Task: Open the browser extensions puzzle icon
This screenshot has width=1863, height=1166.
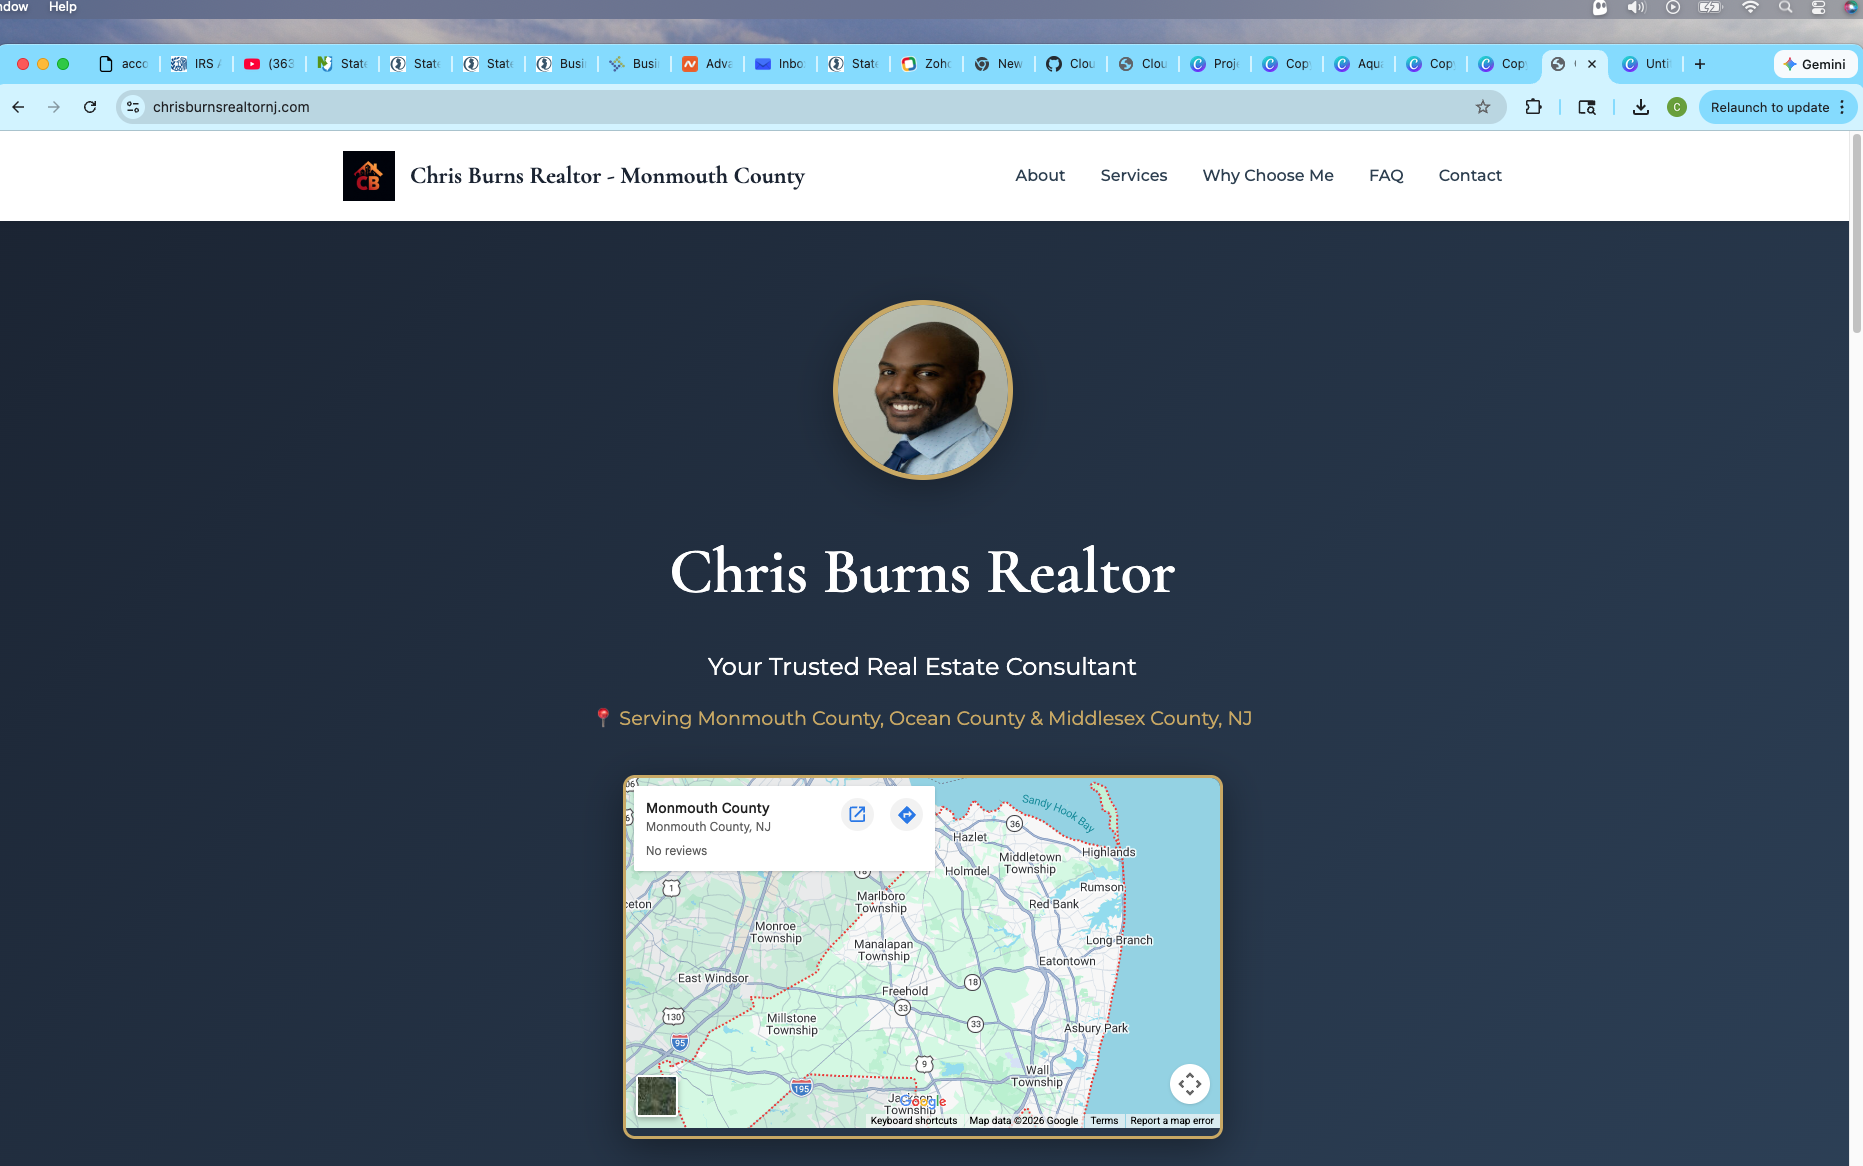Action: pyautogui.click(x=1534, y=107)
